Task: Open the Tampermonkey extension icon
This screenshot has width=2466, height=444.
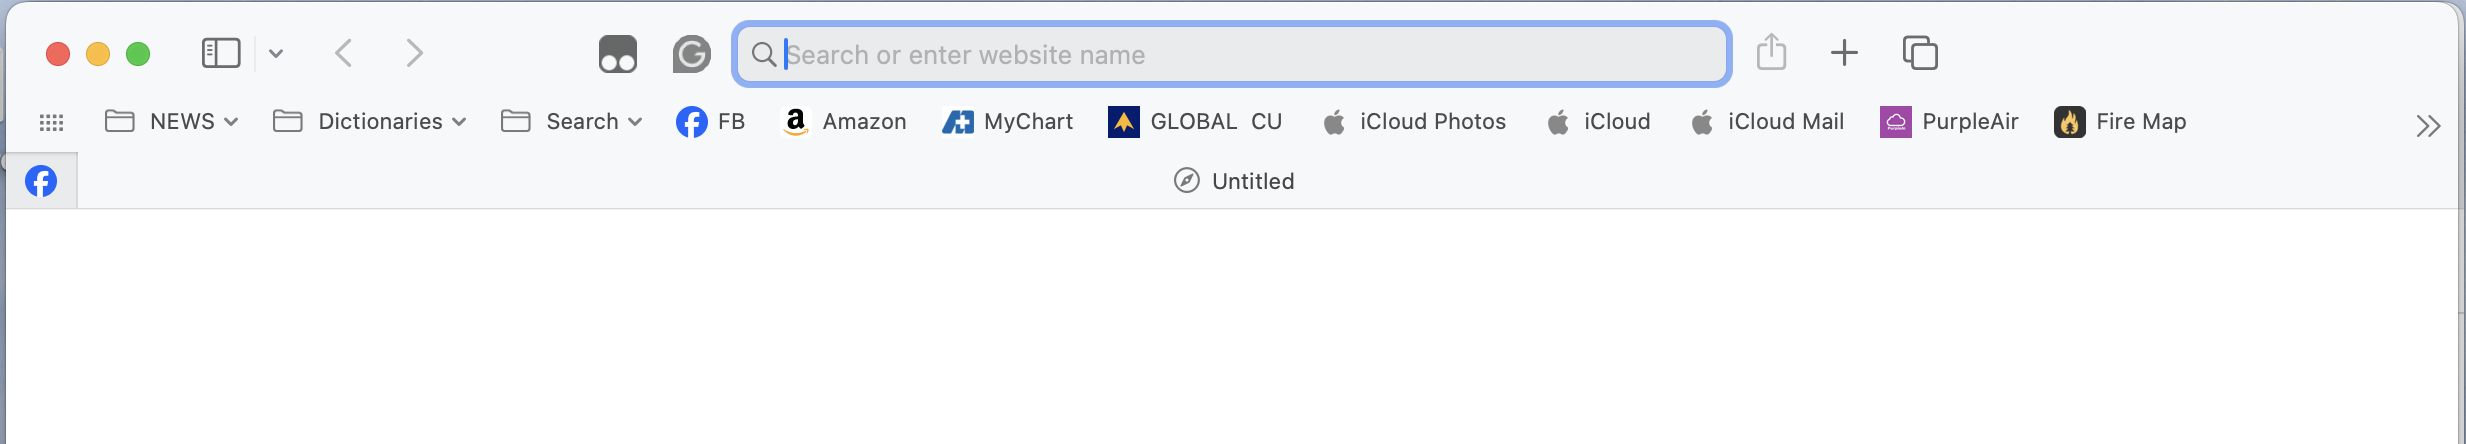Action: [x=618, y=54]
